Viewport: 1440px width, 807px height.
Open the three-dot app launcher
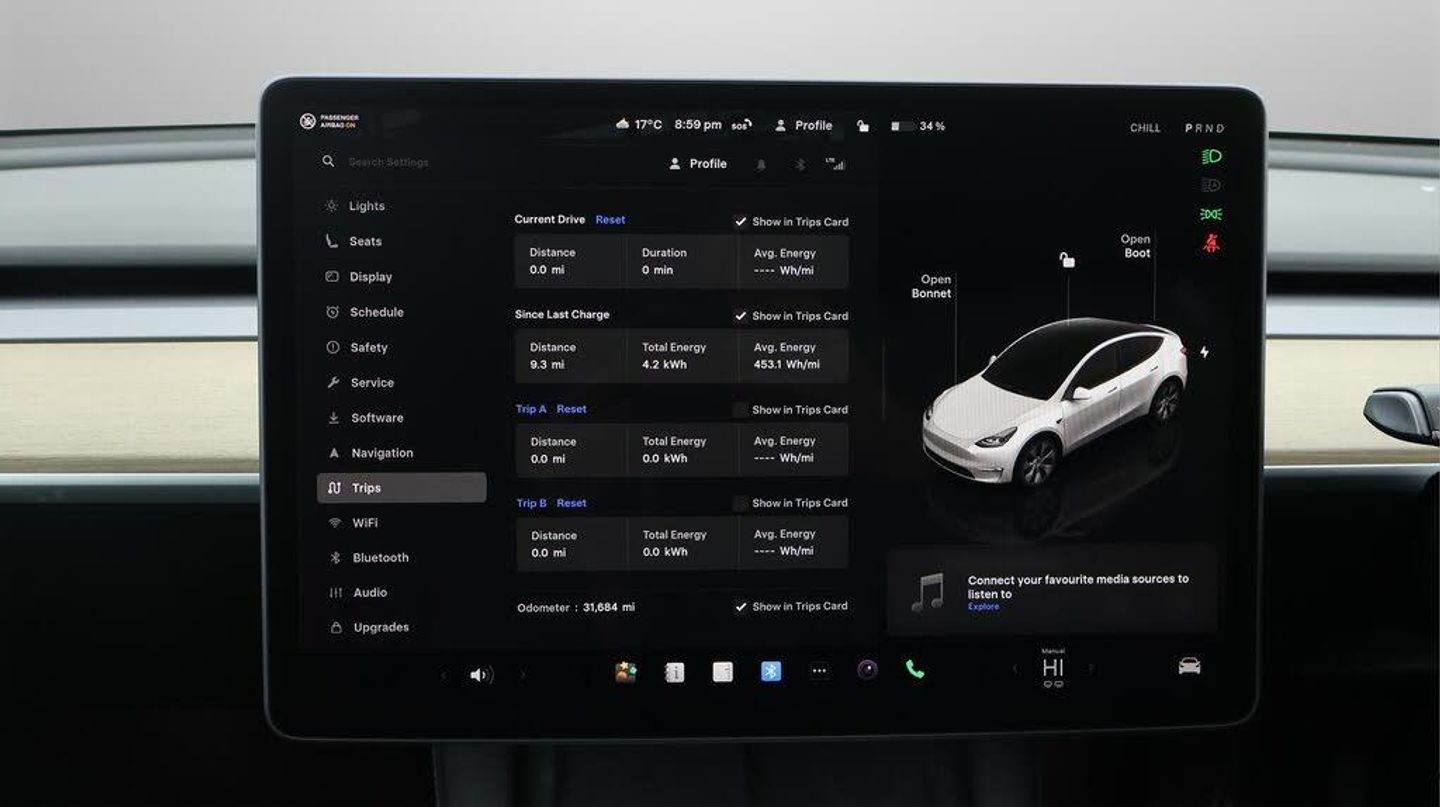tap(819, 671)
